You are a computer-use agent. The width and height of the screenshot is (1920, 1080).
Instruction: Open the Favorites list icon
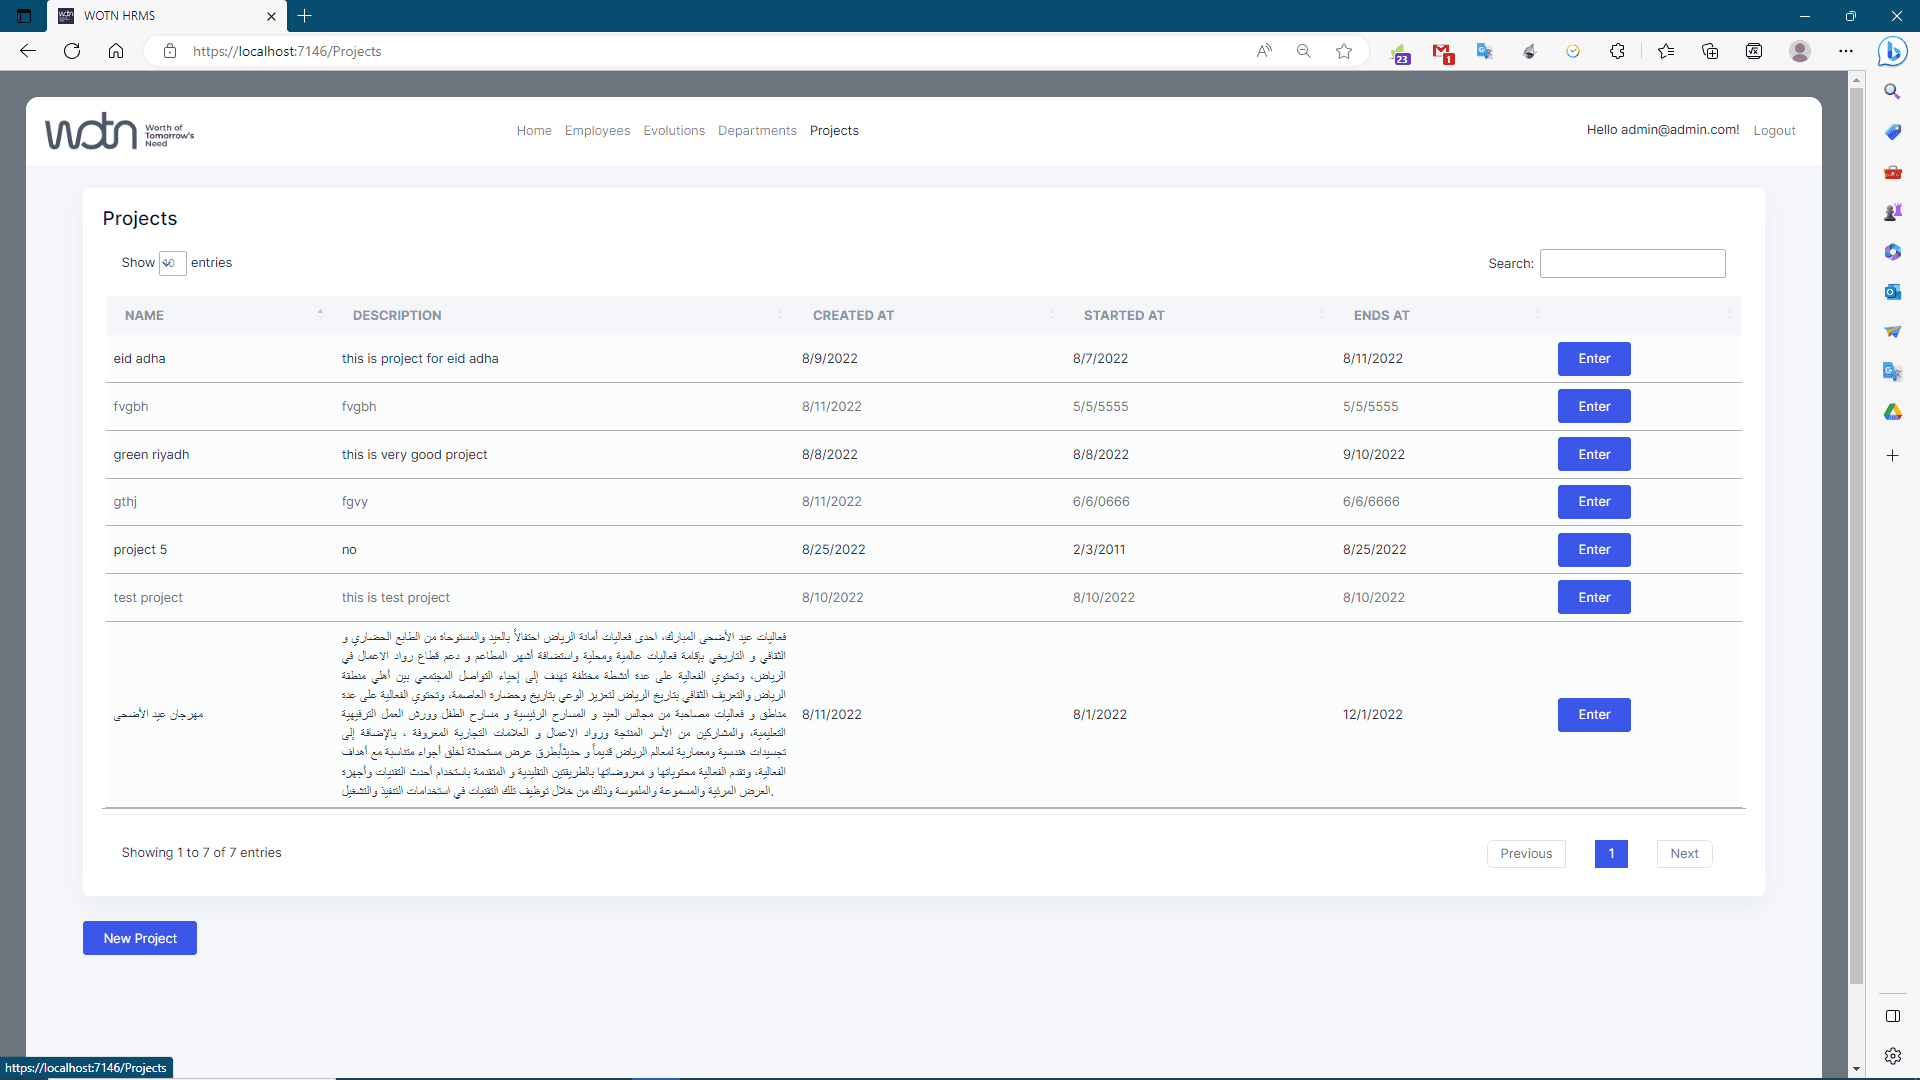pos(1666,51)
